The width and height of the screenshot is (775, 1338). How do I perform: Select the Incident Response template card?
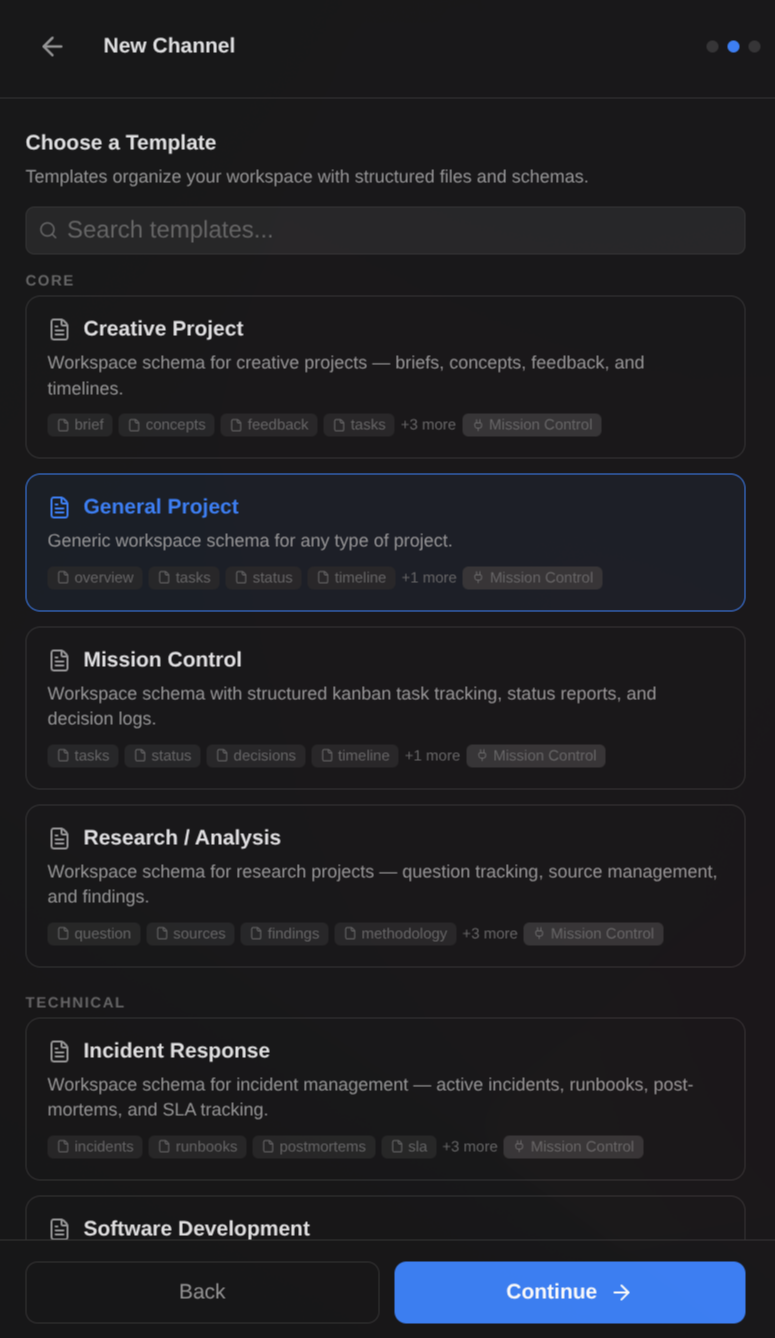(x=386, y=1098)
